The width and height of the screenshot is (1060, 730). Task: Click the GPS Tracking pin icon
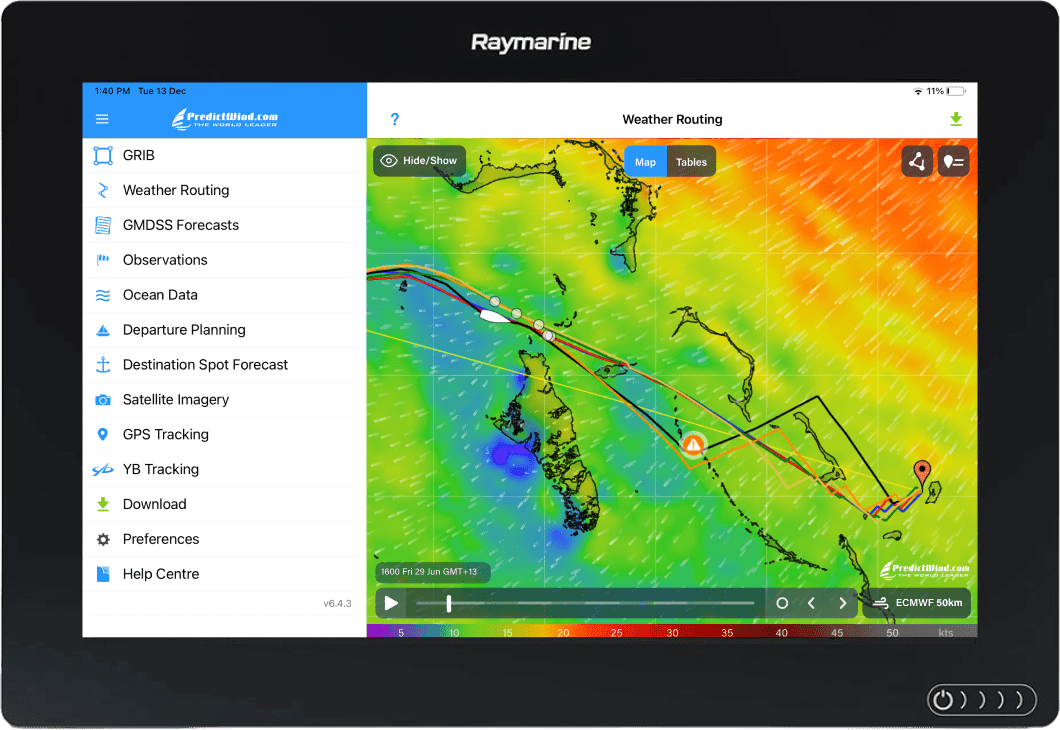tap(102, 434)
